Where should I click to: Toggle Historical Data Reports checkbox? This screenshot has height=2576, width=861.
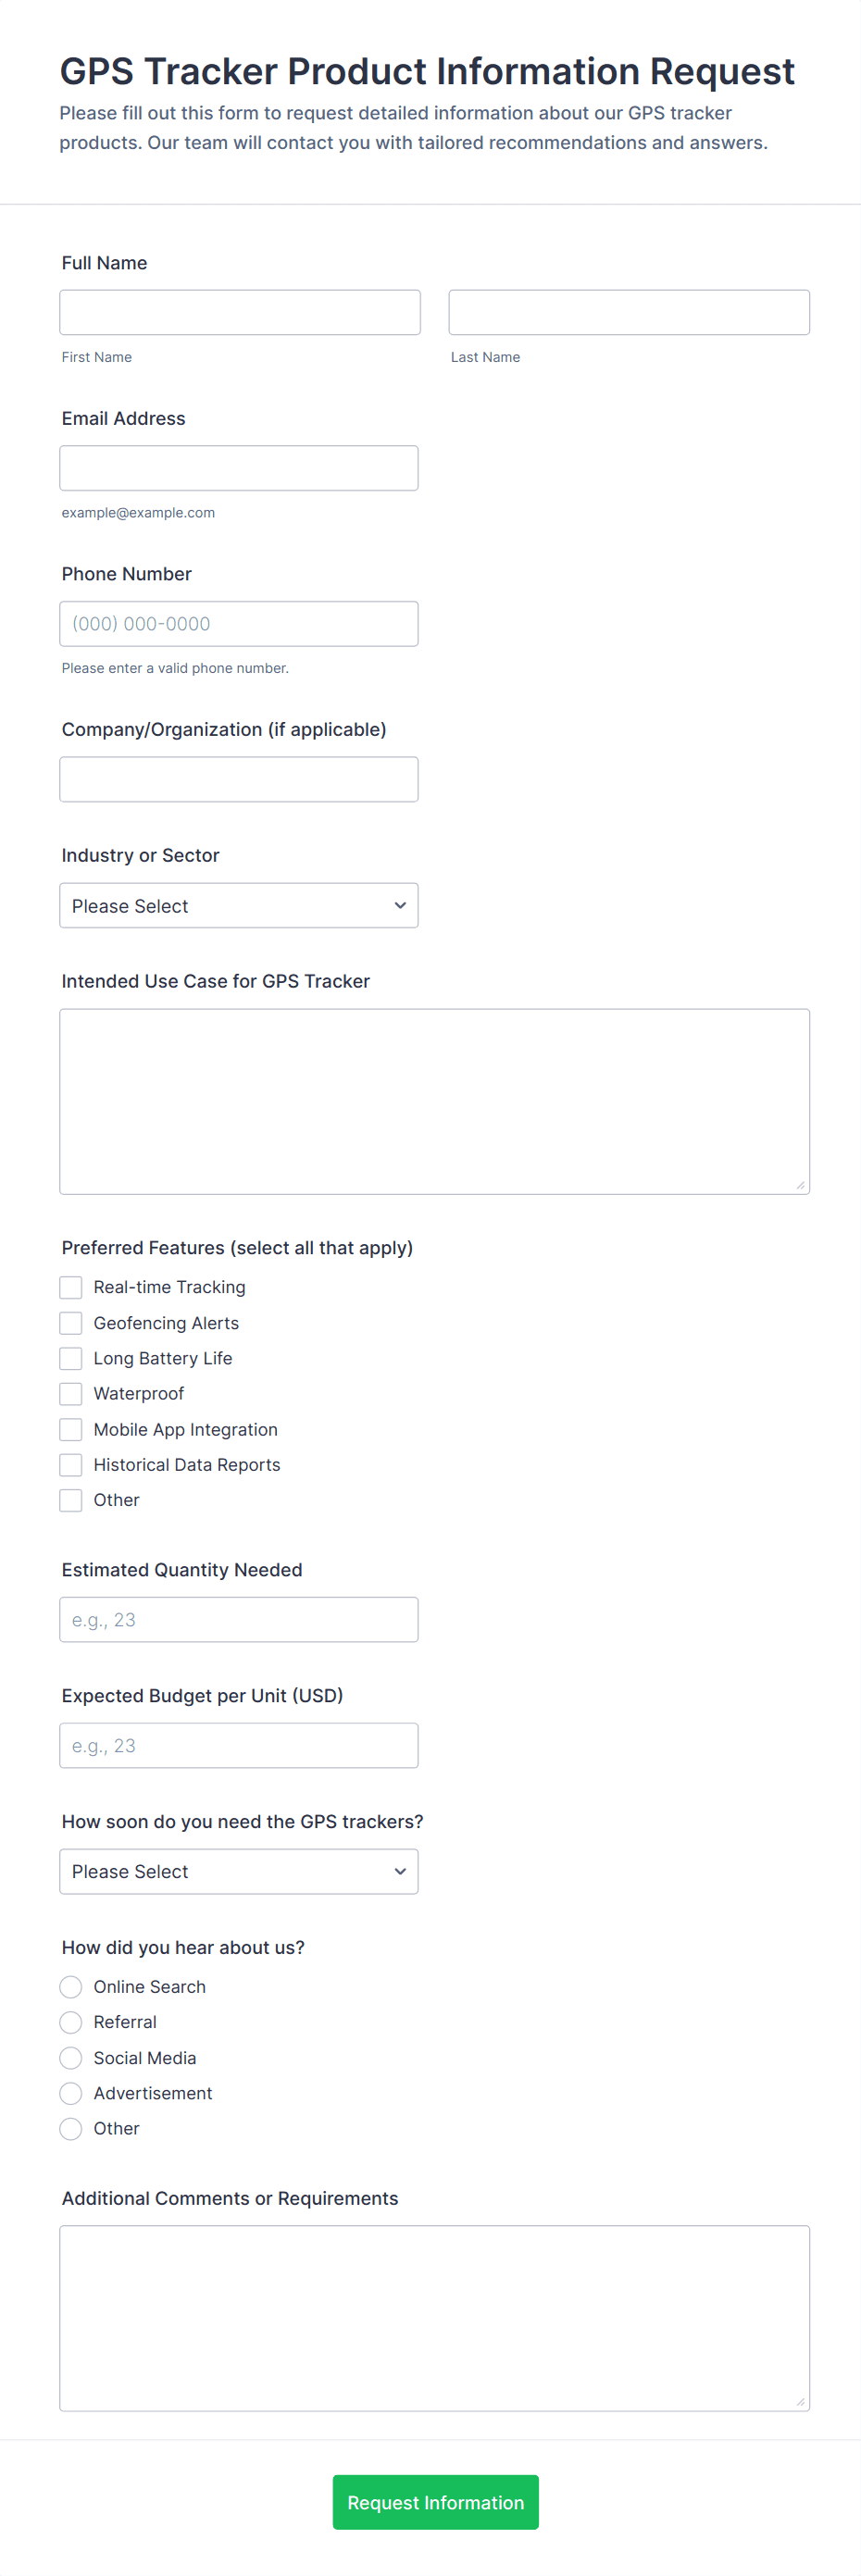point(71,1464)
